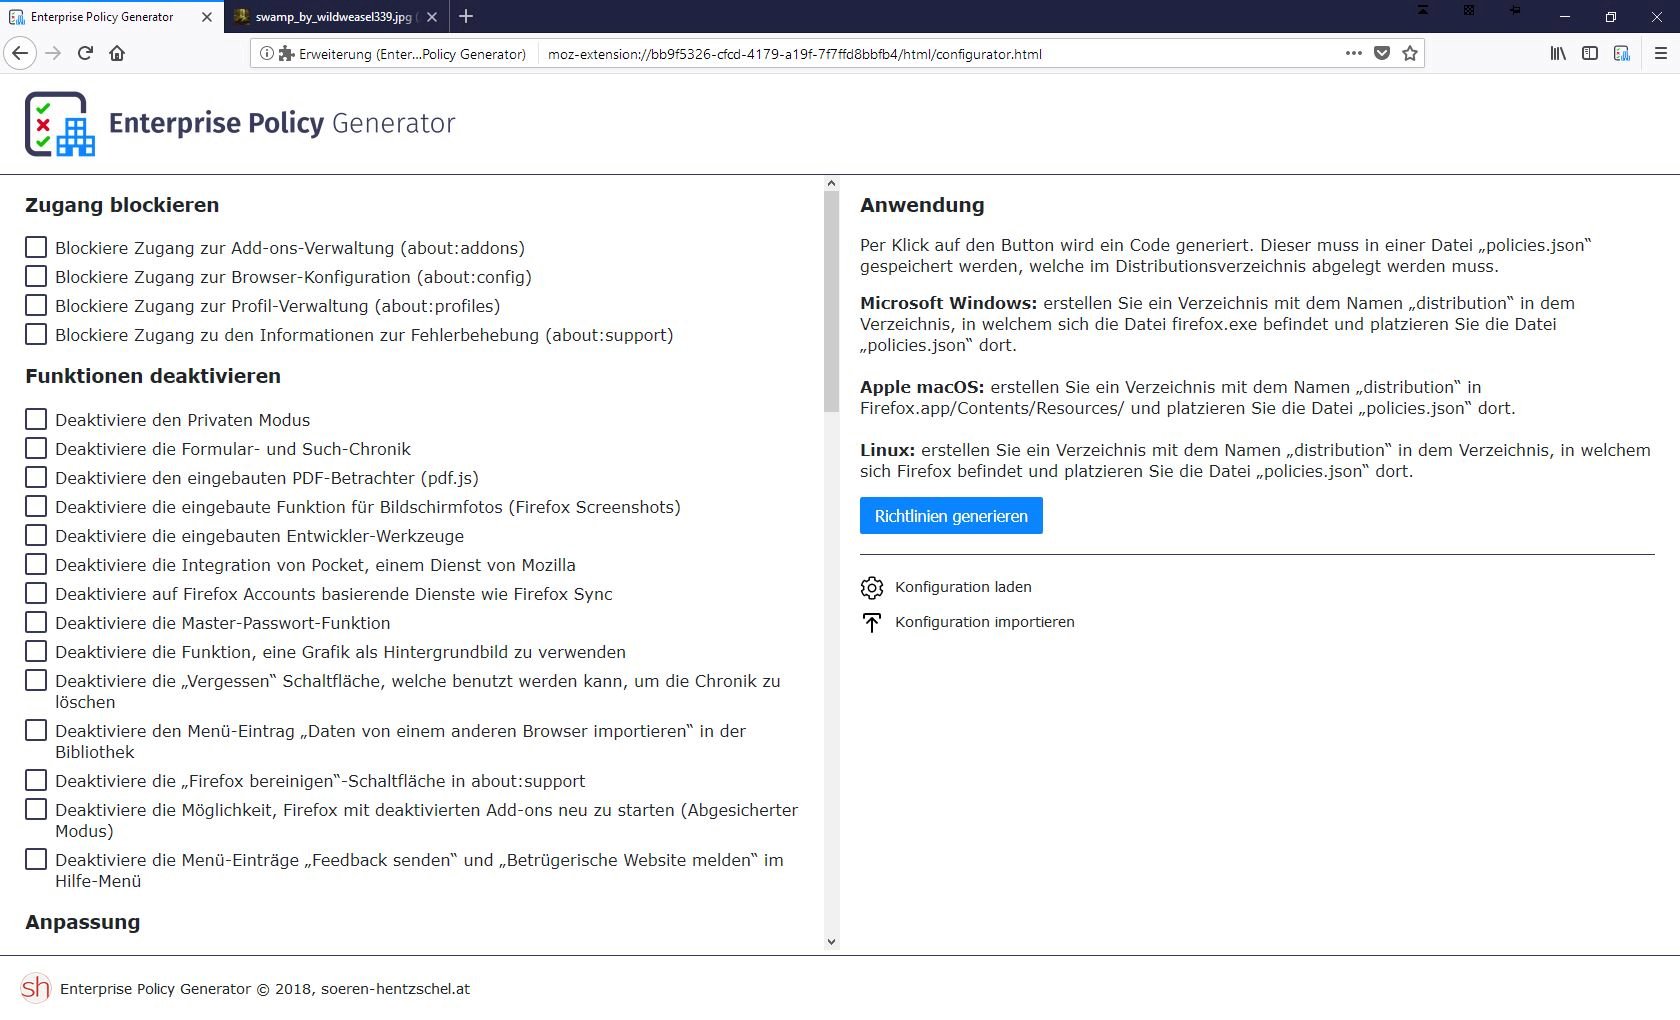The width and height of the screenshot is (1680, 1020).
Task: Close the Enterprise Policy Generator tab
Action: 207,17
